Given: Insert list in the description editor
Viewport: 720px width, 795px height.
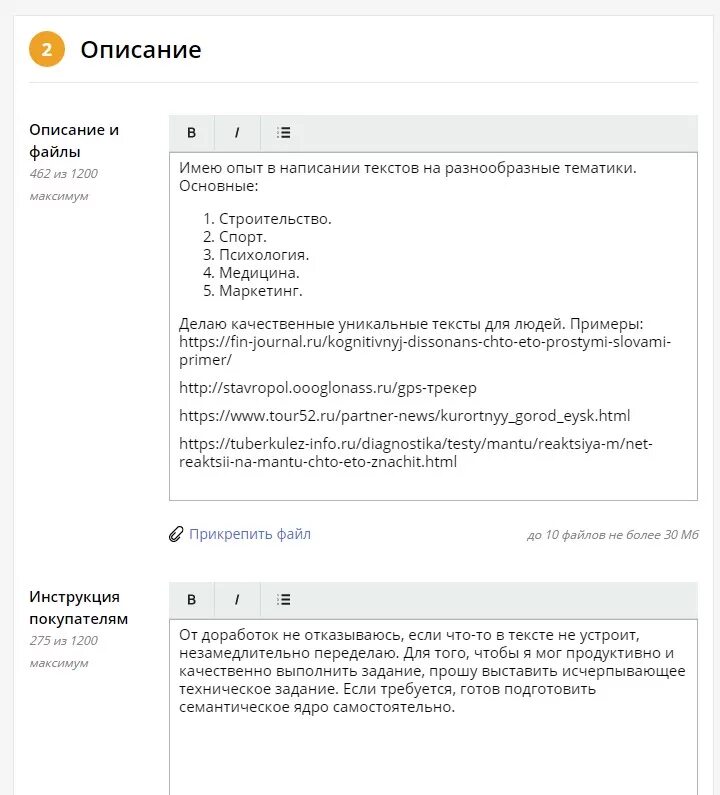Looking at the screenshot, I should [x=283, y=133].
